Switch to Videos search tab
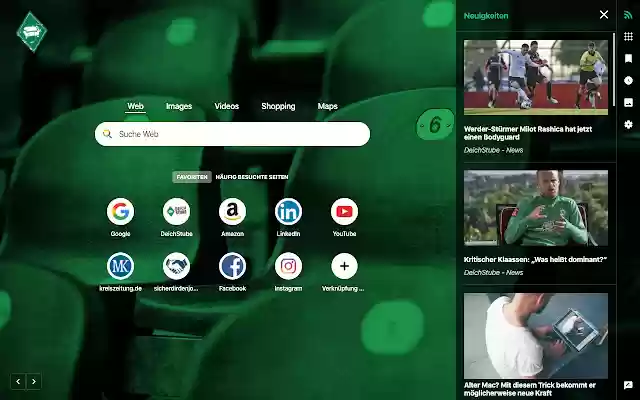This screenshot has width=640, height=400. point(227,106)
